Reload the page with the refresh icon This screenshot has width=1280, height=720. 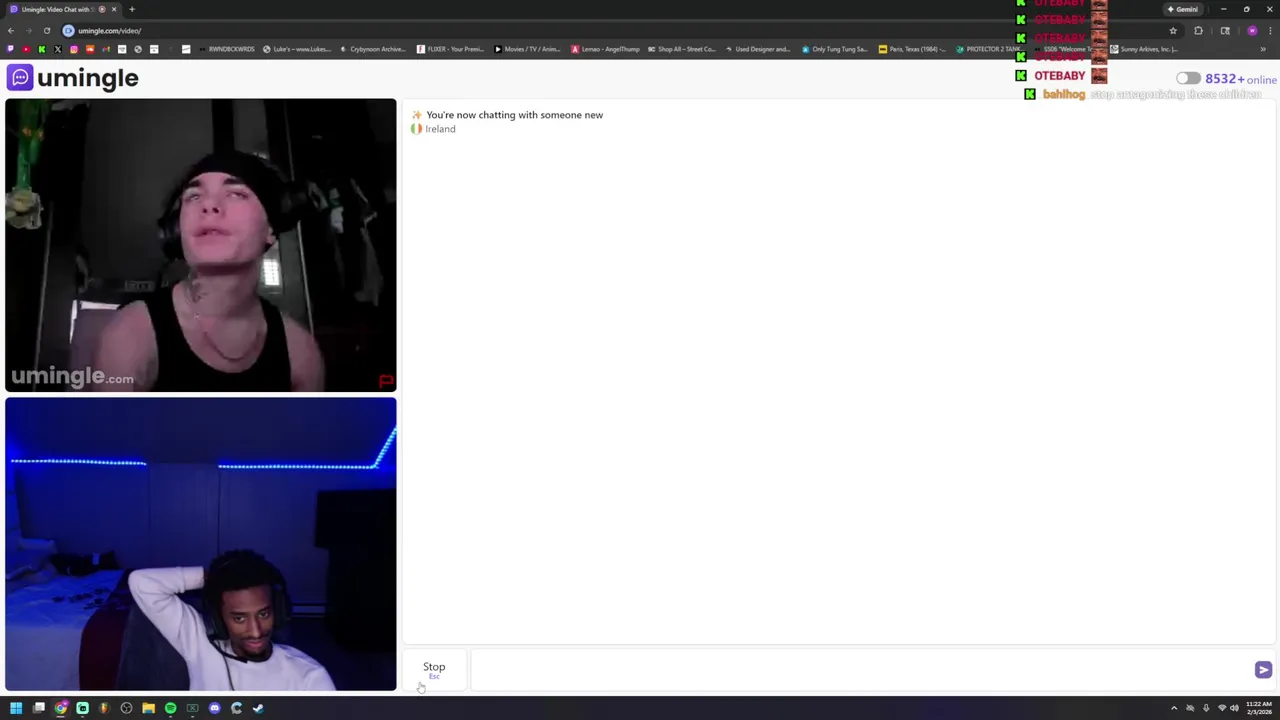pos(46,30)
